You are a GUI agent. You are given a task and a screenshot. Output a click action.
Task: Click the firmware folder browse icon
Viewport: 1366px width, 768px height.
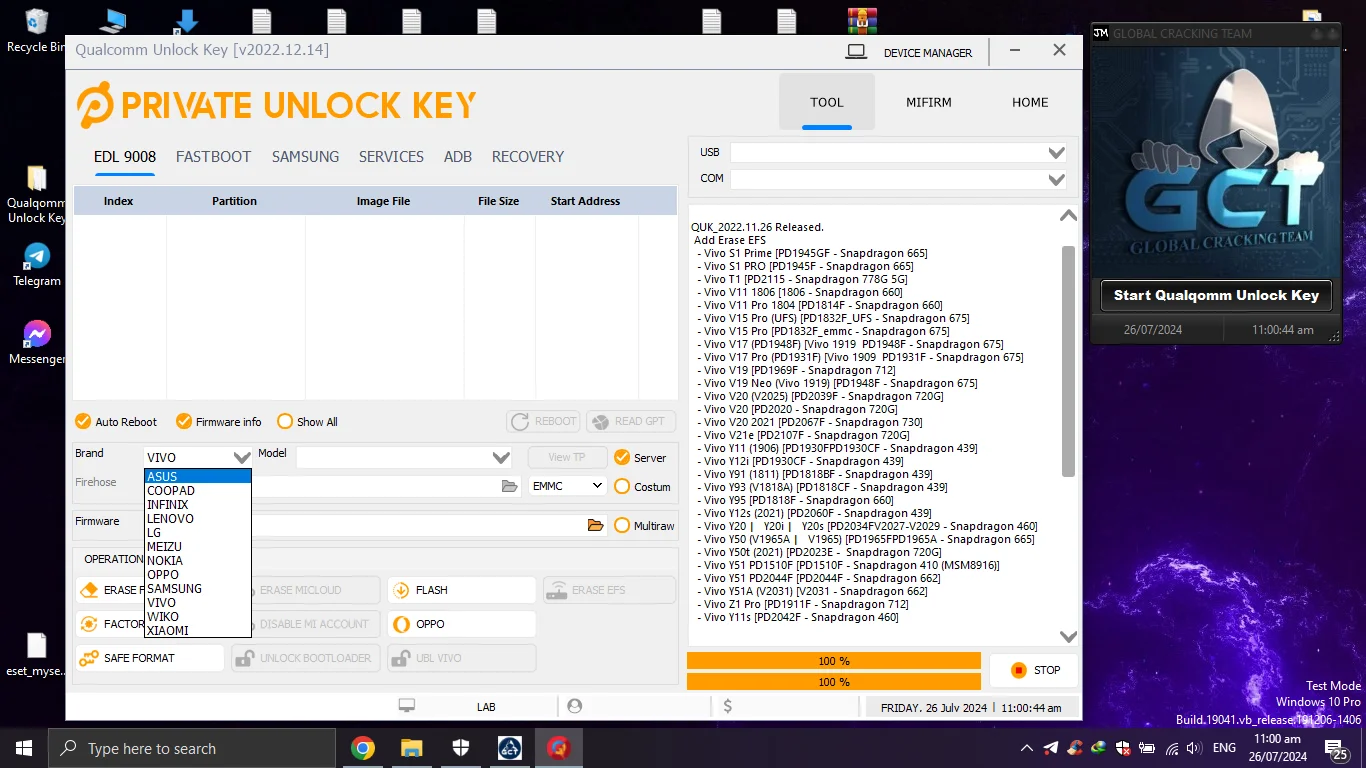pyautogui.click(x=596, y=525)
